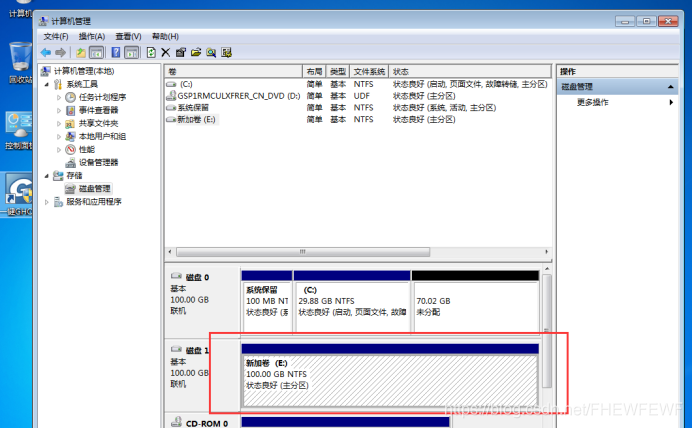The width and height of the screenshot is (693, 428).
Task: Click the Up one level folder icon
Action: (80, 53)
